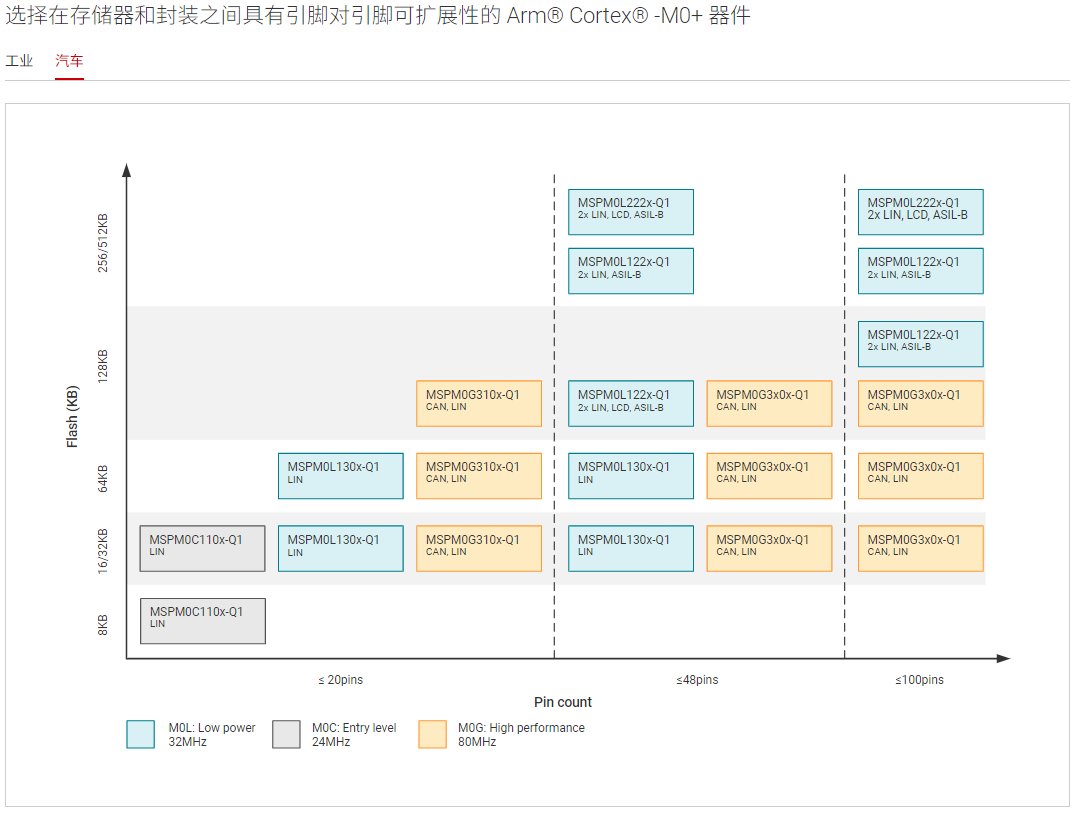Open MSPM0G3x0x-Q1 in 16/32KB row under ≤100pins
Image resolution: width=1076 pixels, height=813 pixels.
pyautogui.click(x=921, y=548)
